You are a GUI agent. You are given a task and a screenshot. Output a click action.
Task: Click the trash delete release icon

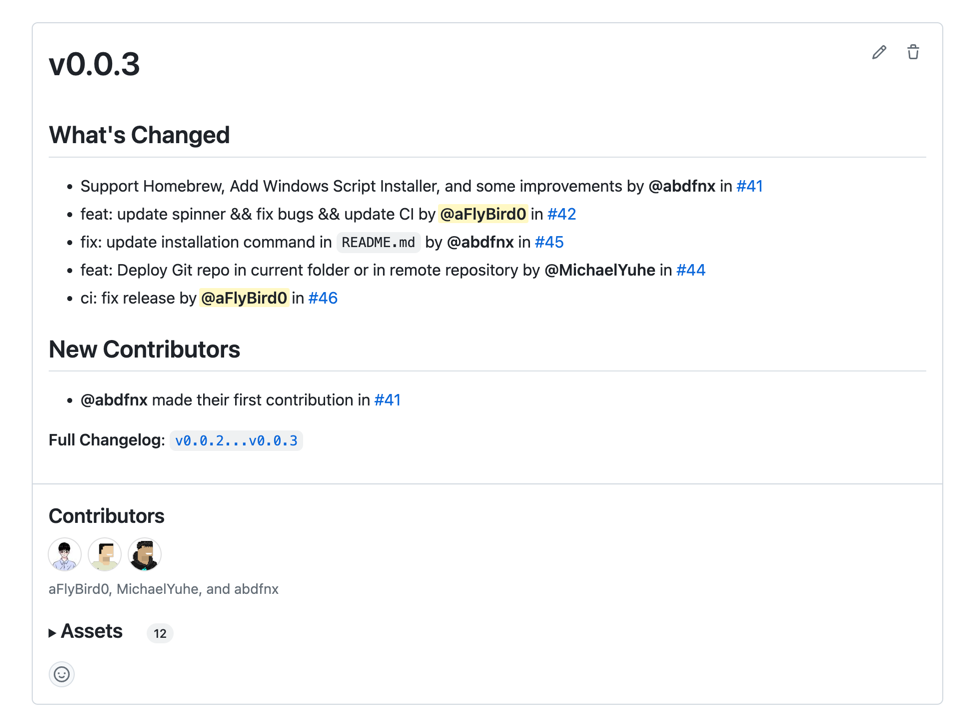[x=913, y=52]
